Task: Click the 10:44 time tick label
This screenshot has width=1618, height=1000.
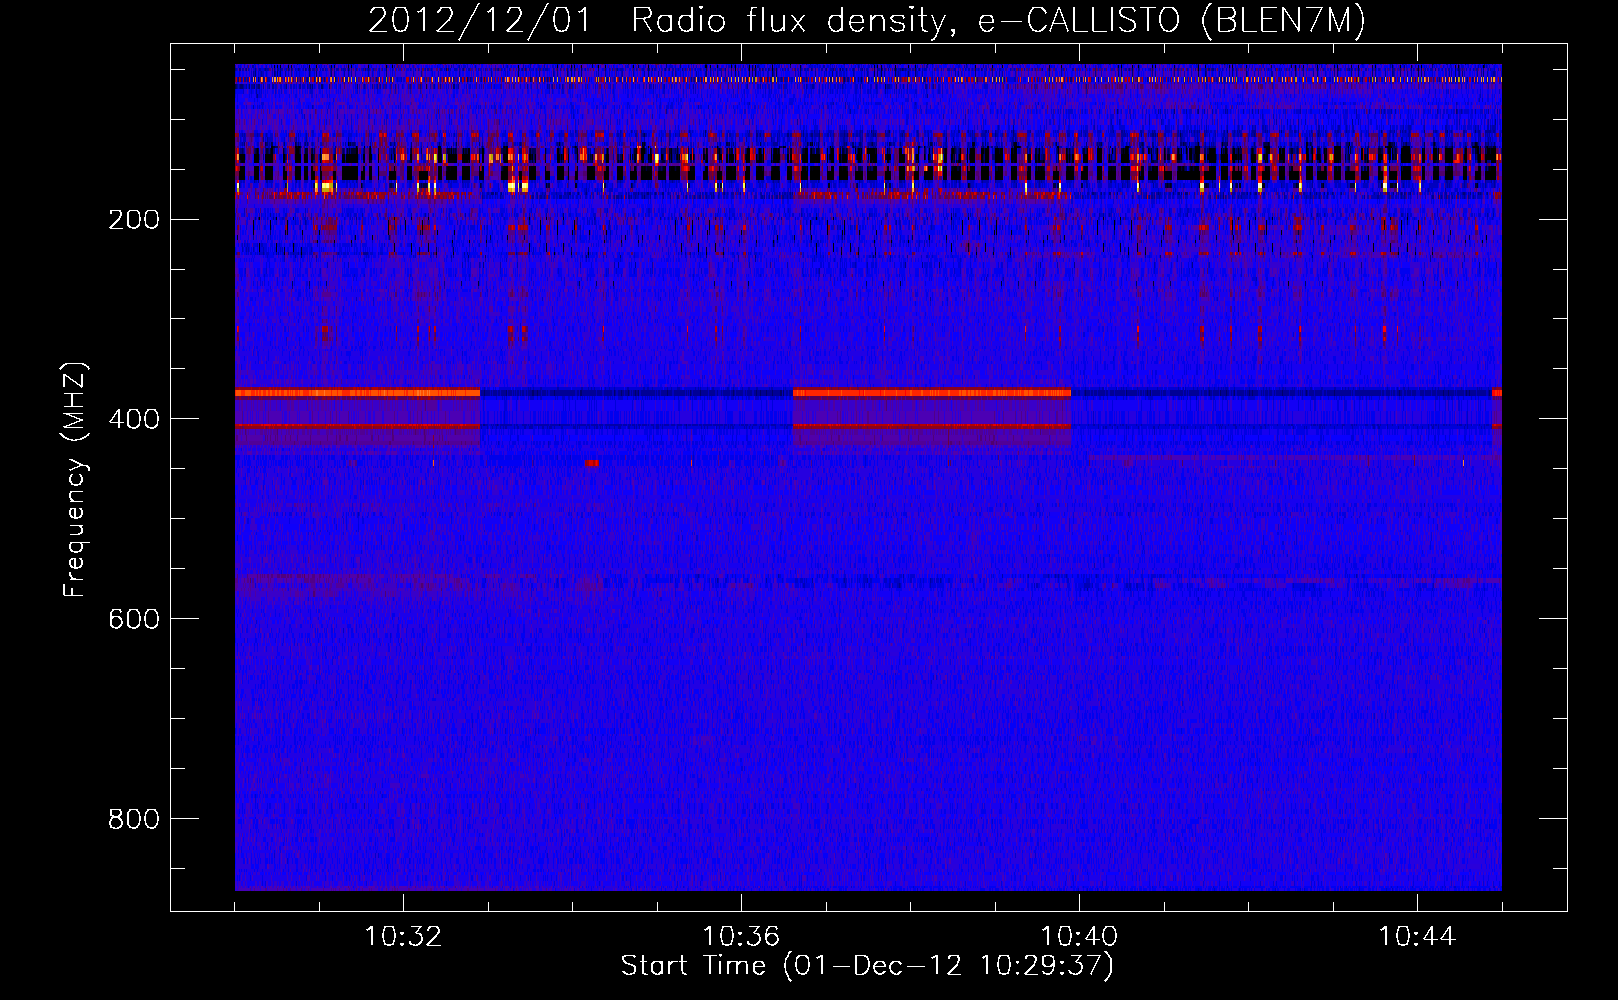Action: (x=1417, y=937)
